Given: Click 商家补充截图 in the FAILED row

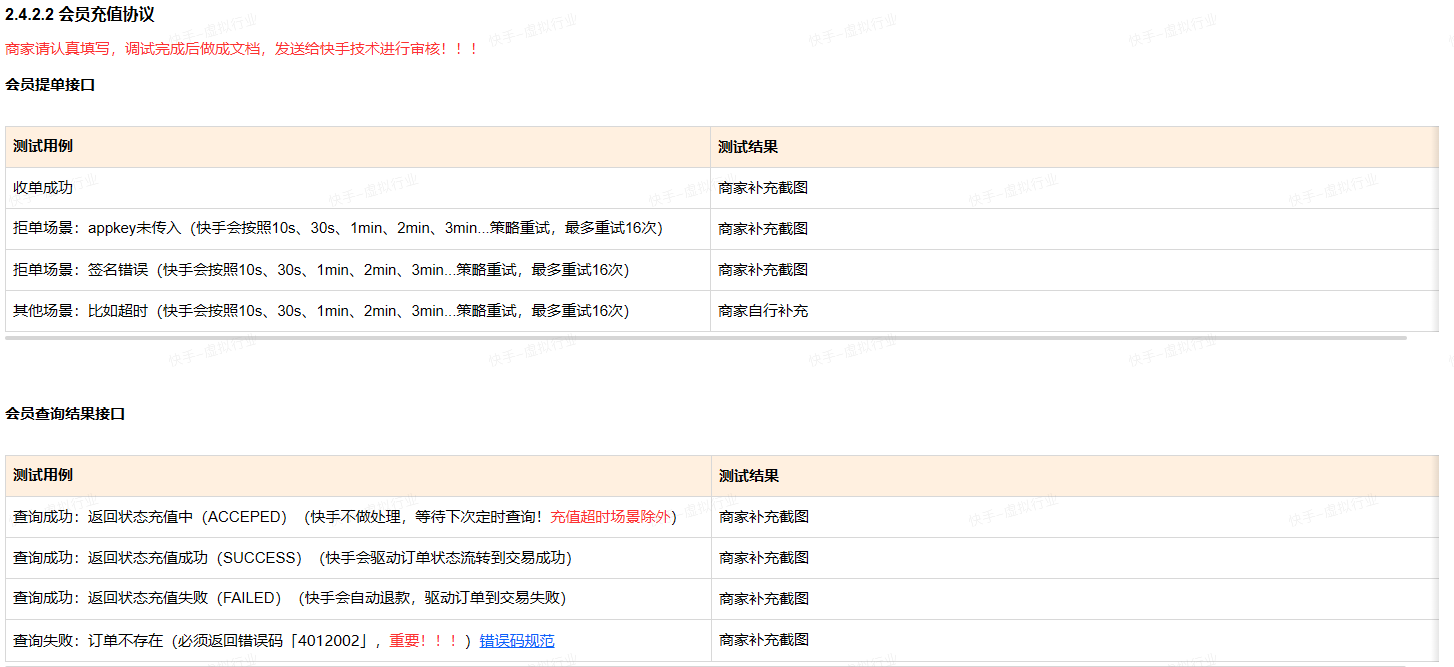Looking at the screenshot, I should [x=764, y=599].
